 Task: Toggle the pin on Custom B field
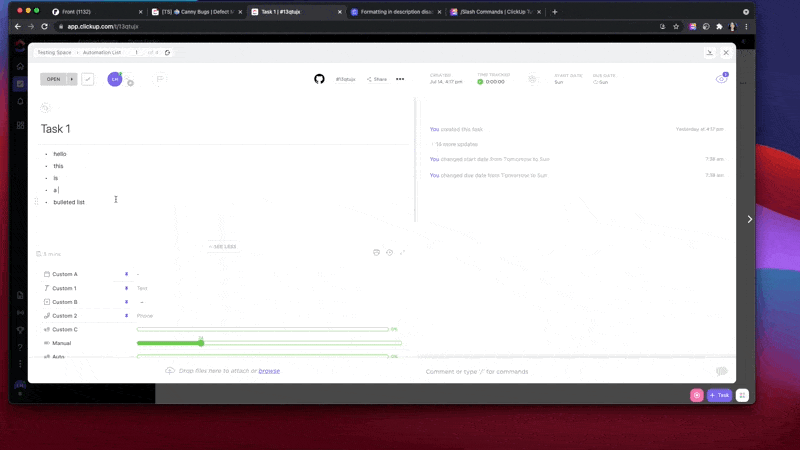coord(127,302)
